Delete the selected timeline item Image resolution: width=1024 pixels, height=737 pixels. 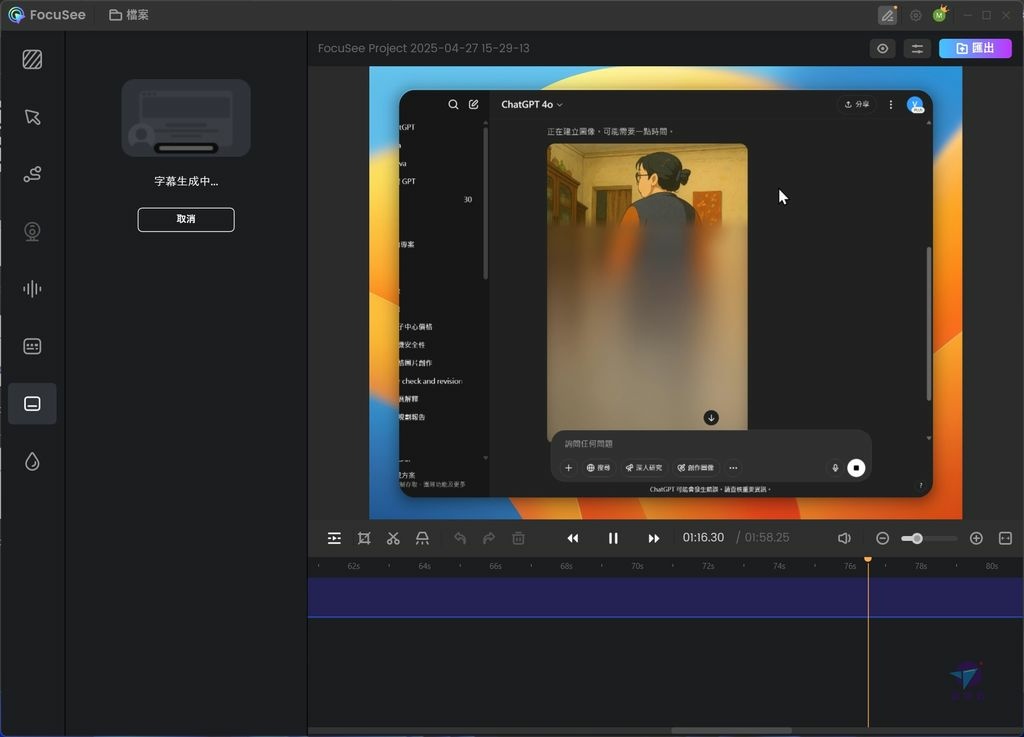519,538
